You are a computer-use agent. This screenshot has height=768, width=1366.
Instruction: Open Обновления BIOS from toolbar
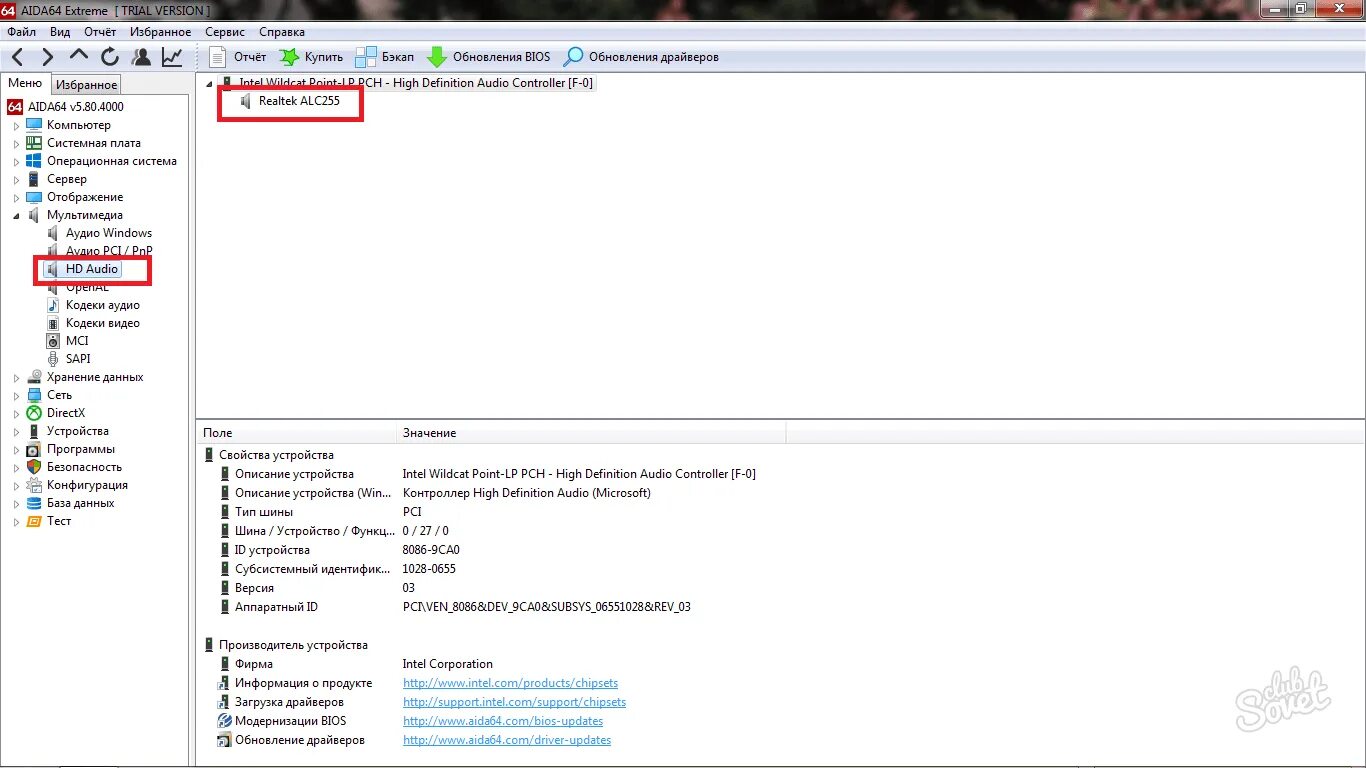point(489,57)
